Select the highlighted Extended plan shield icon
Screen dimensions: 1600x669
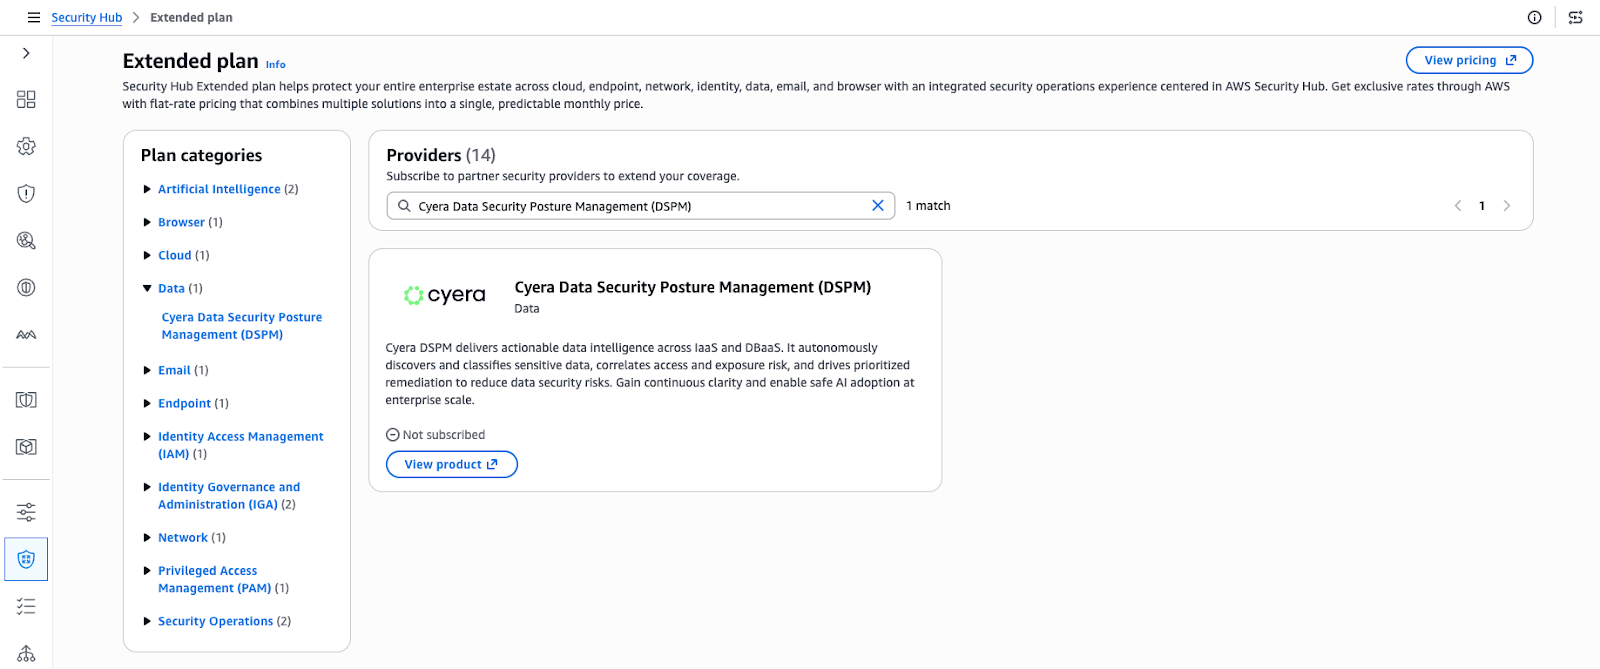[x=26, y=559]
